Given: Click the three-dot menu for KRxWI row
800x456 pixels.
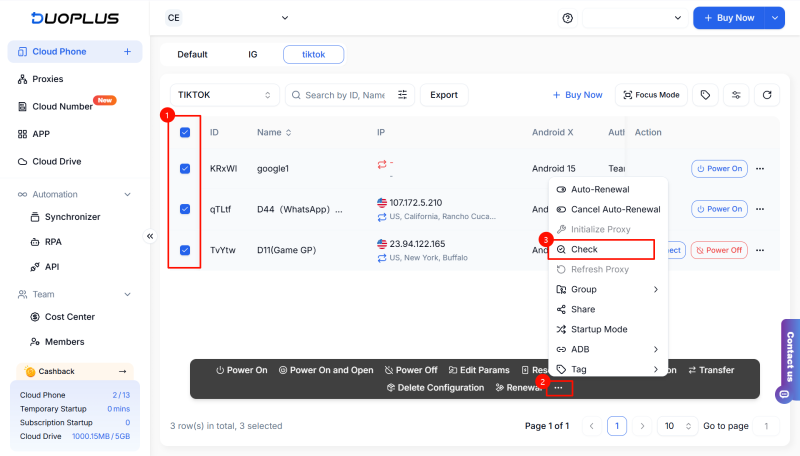Looking at the screenshot, I should 760,169.
